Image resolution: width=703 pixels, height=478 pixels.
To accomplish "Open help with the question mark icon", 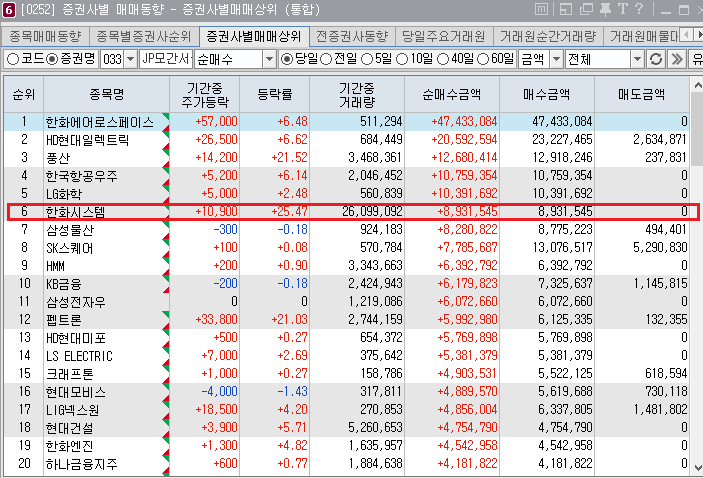I will [639, 9].
